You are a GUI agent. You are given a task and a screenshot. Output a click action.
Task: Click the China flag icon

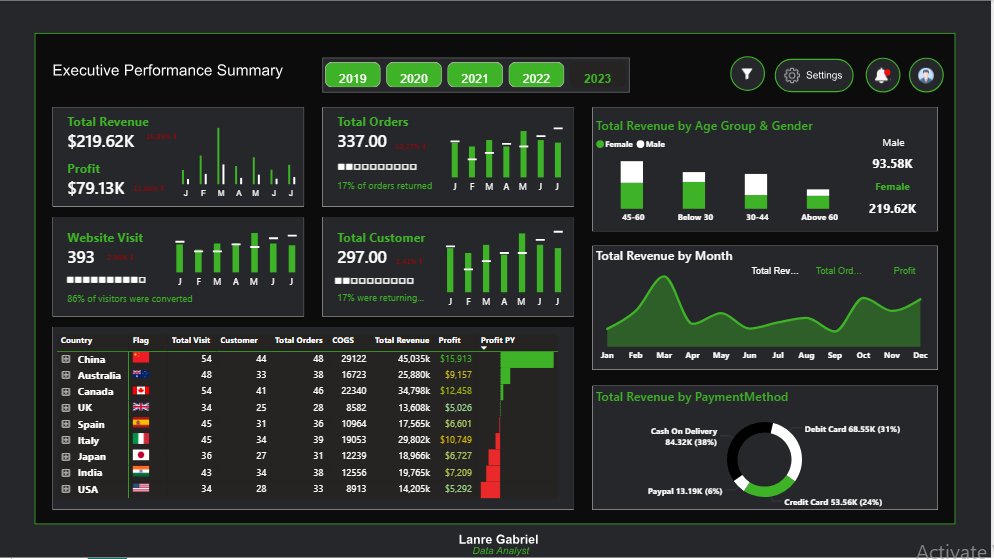click(141, 358)
